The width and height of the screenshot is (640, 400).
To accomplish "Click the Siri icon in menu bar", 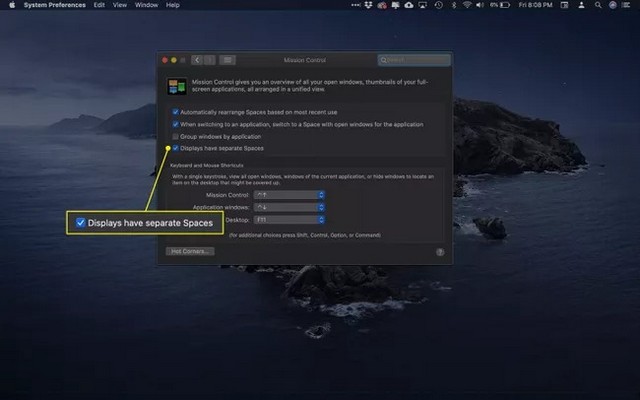I will pos(613,5).
